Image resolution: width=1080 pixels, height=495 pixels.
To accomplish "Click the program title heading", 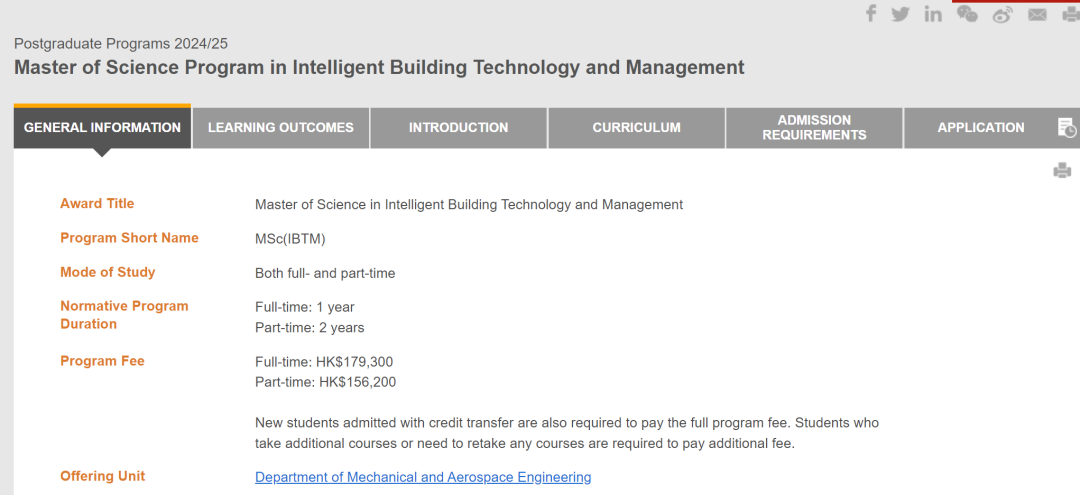I will 379,68.
